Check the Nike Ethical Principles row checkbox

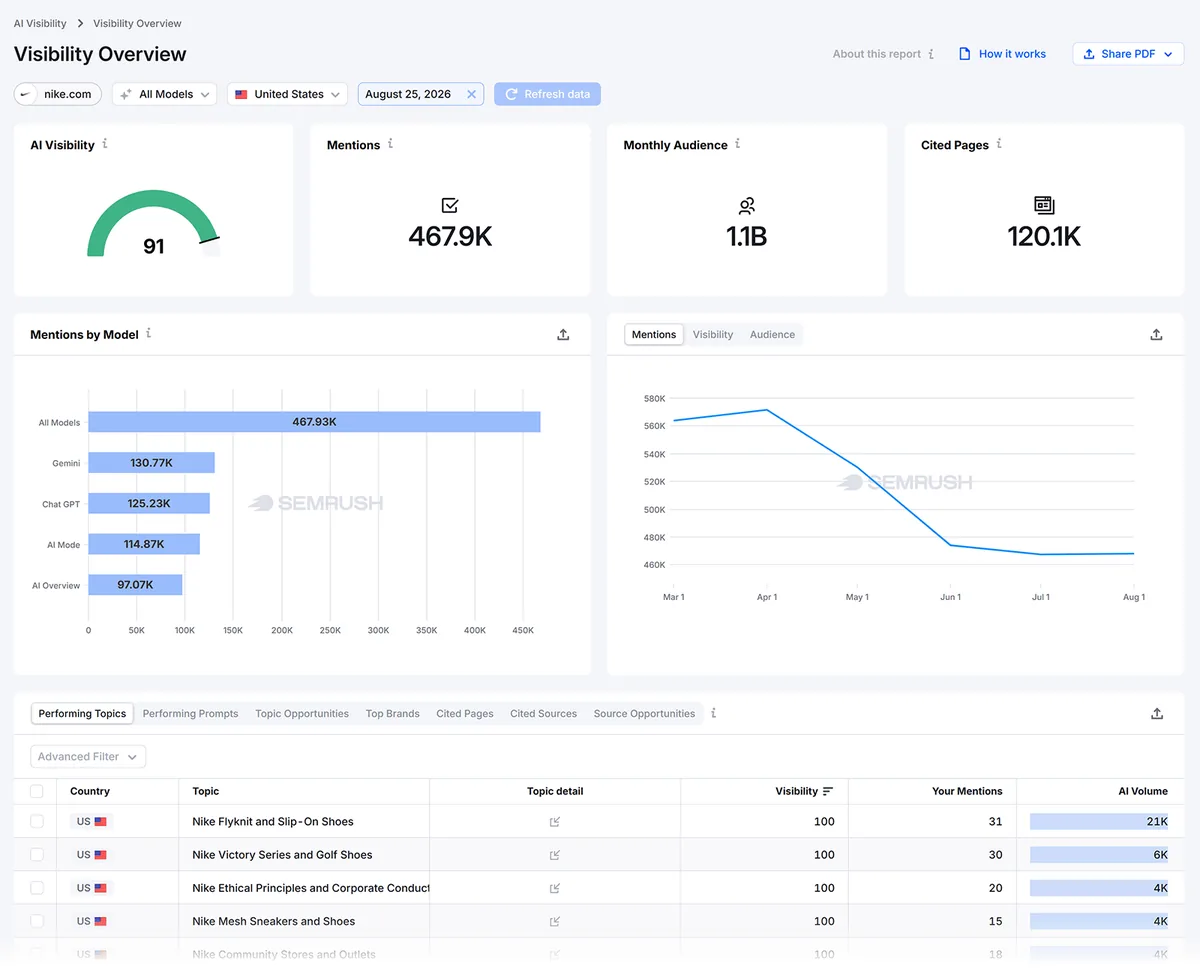click(37, 888)
